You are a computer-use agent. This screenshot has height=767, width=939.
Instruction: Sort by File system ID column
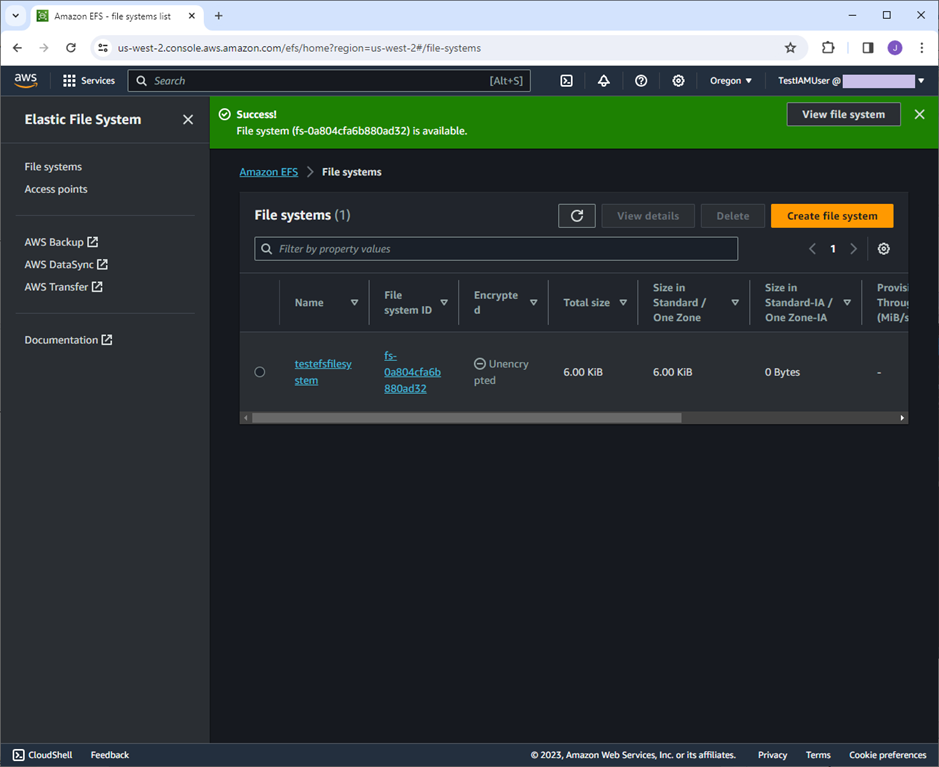(x=444, y=303)
